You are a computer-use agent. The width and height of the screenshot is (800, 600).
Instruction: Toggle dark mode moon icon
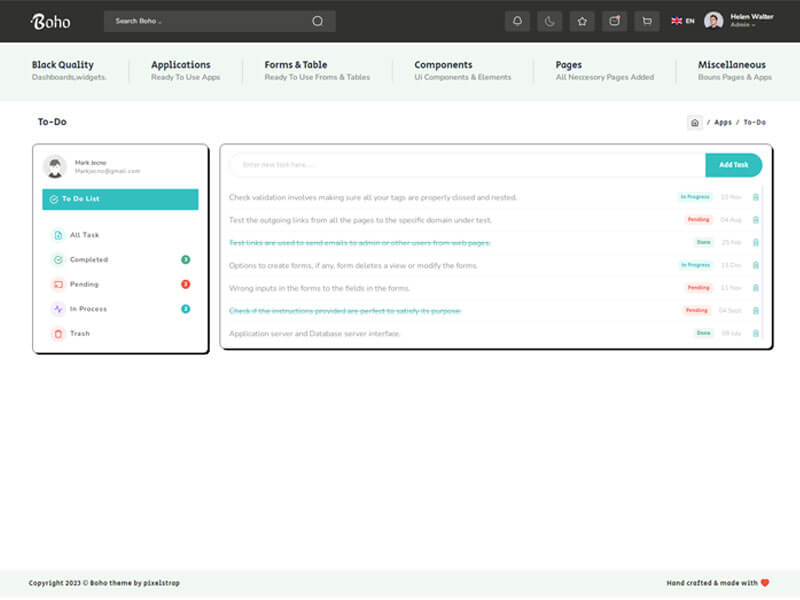point(549,21)
